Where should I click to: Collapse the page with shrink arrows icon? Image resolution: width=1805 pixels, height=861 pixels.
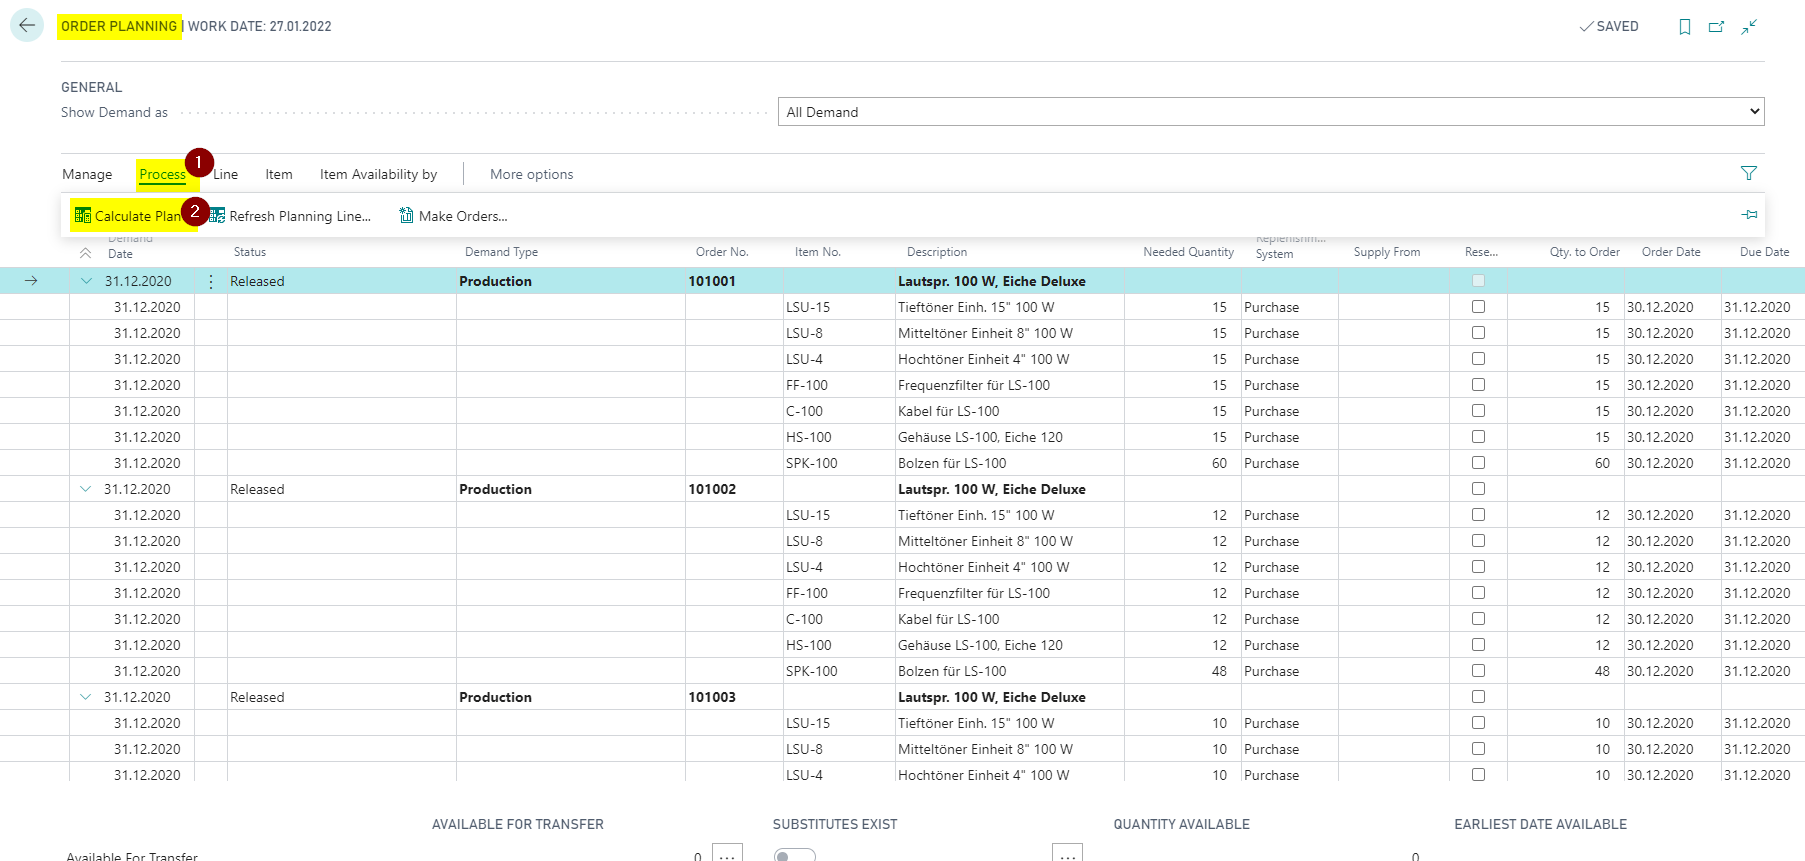pyautogui.click(x=1749, y=27)
